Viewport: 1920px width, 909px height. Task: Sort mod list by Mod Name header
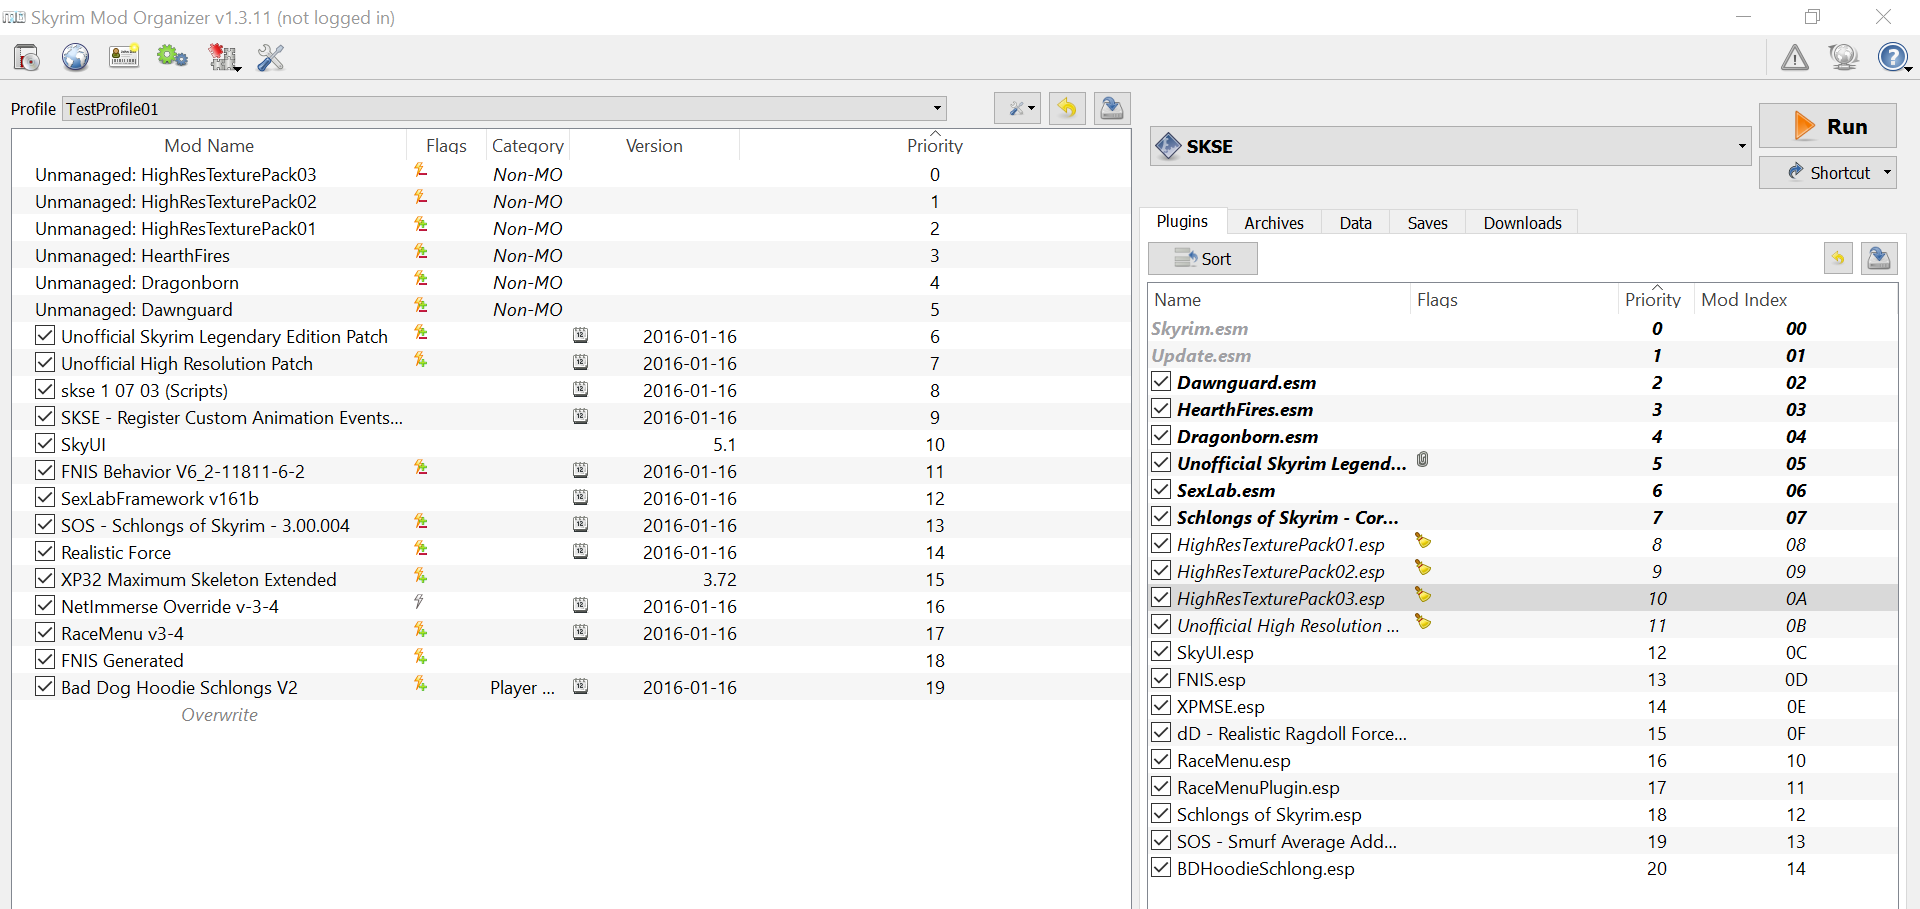[209, 146]
